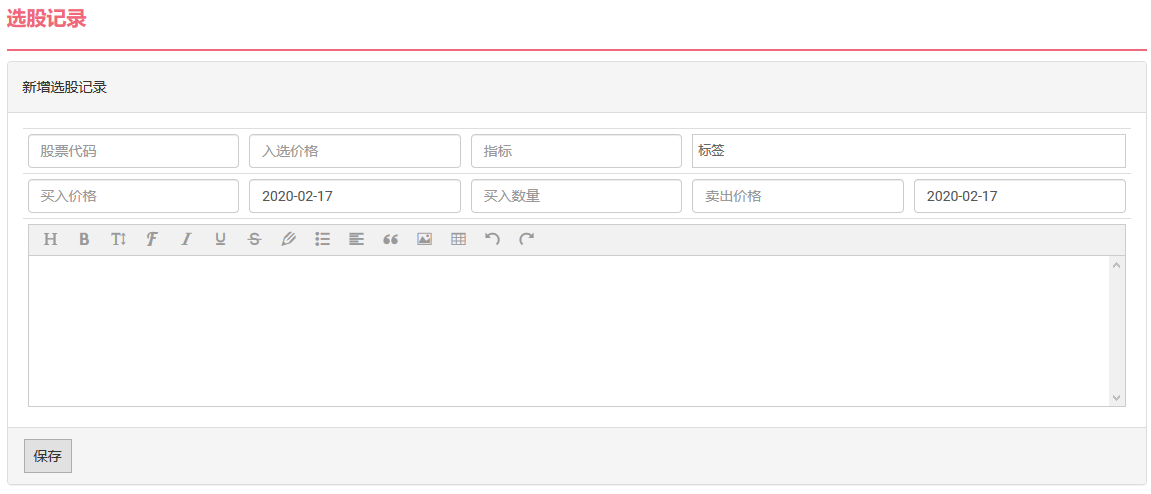
Task: Undo last edit
Action: (493, 239)
